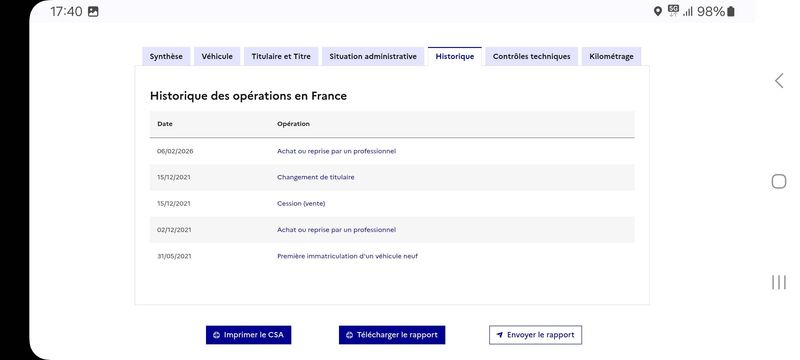The height and width of the screenshot is (360, 800).
Task: Tap the picture notification icon near clock
Action: coord(93,11)
